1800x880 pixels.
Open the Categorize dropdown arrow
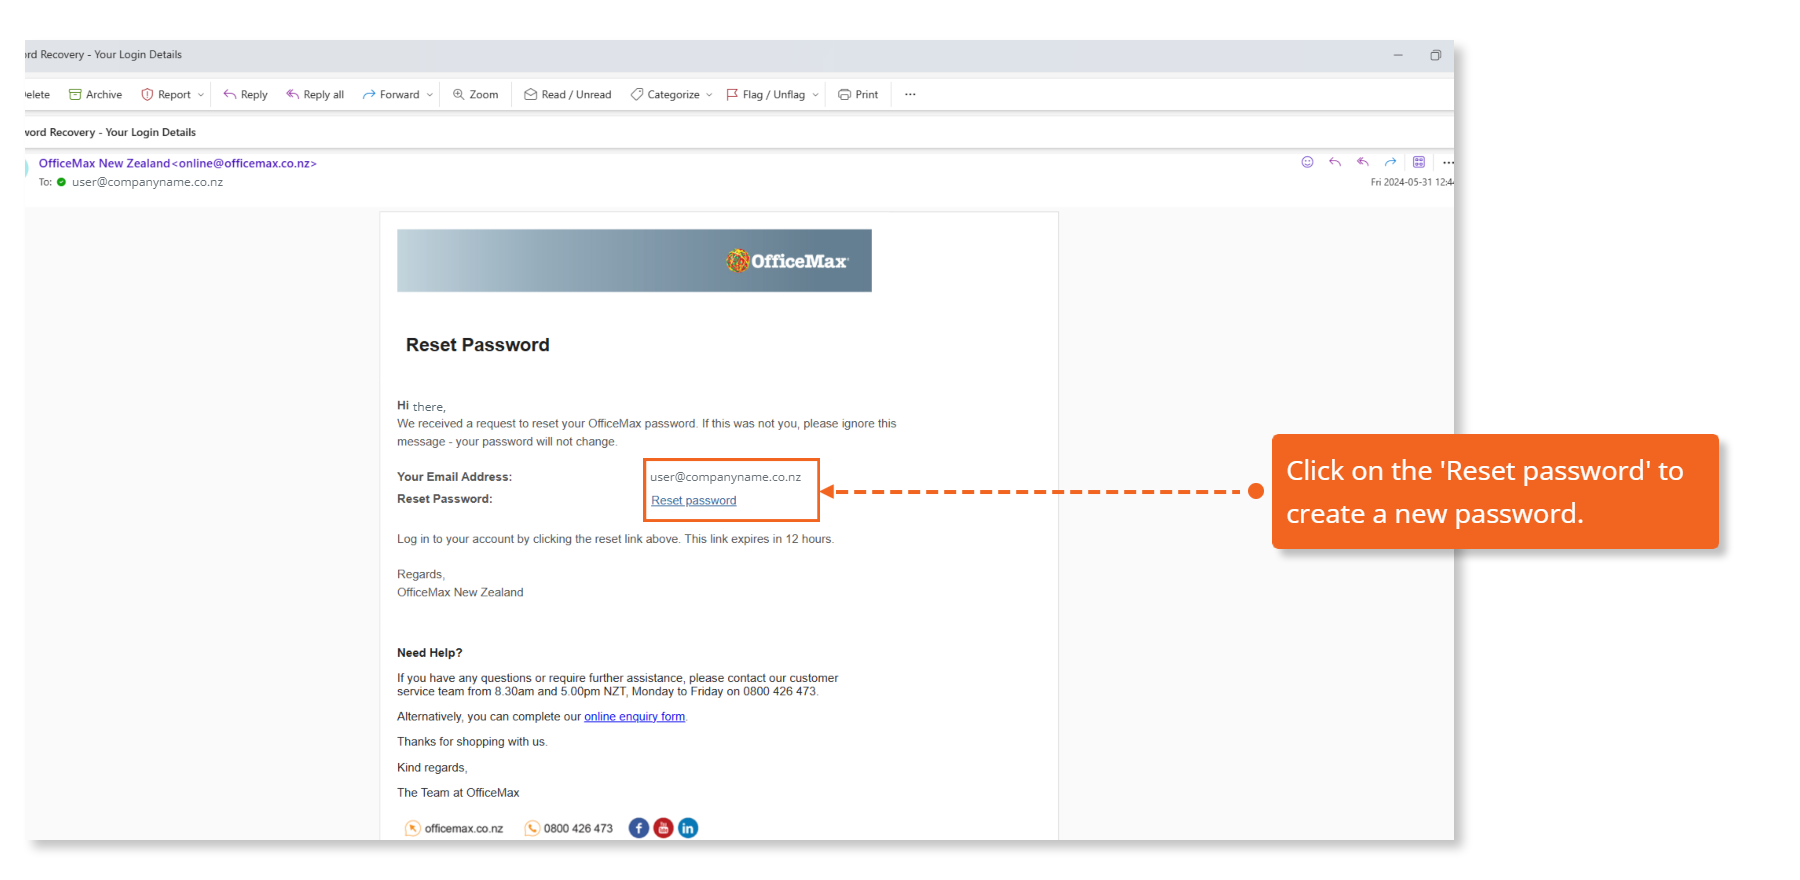710,95
